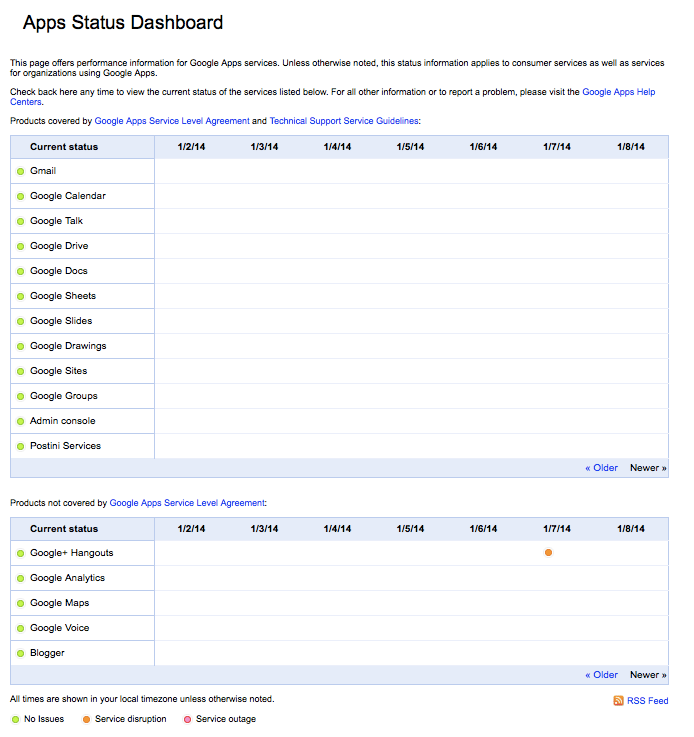This screenshot has width=694, height=737.
Task: Click Google Maps green status icon
Action: [x=20, y=603]
